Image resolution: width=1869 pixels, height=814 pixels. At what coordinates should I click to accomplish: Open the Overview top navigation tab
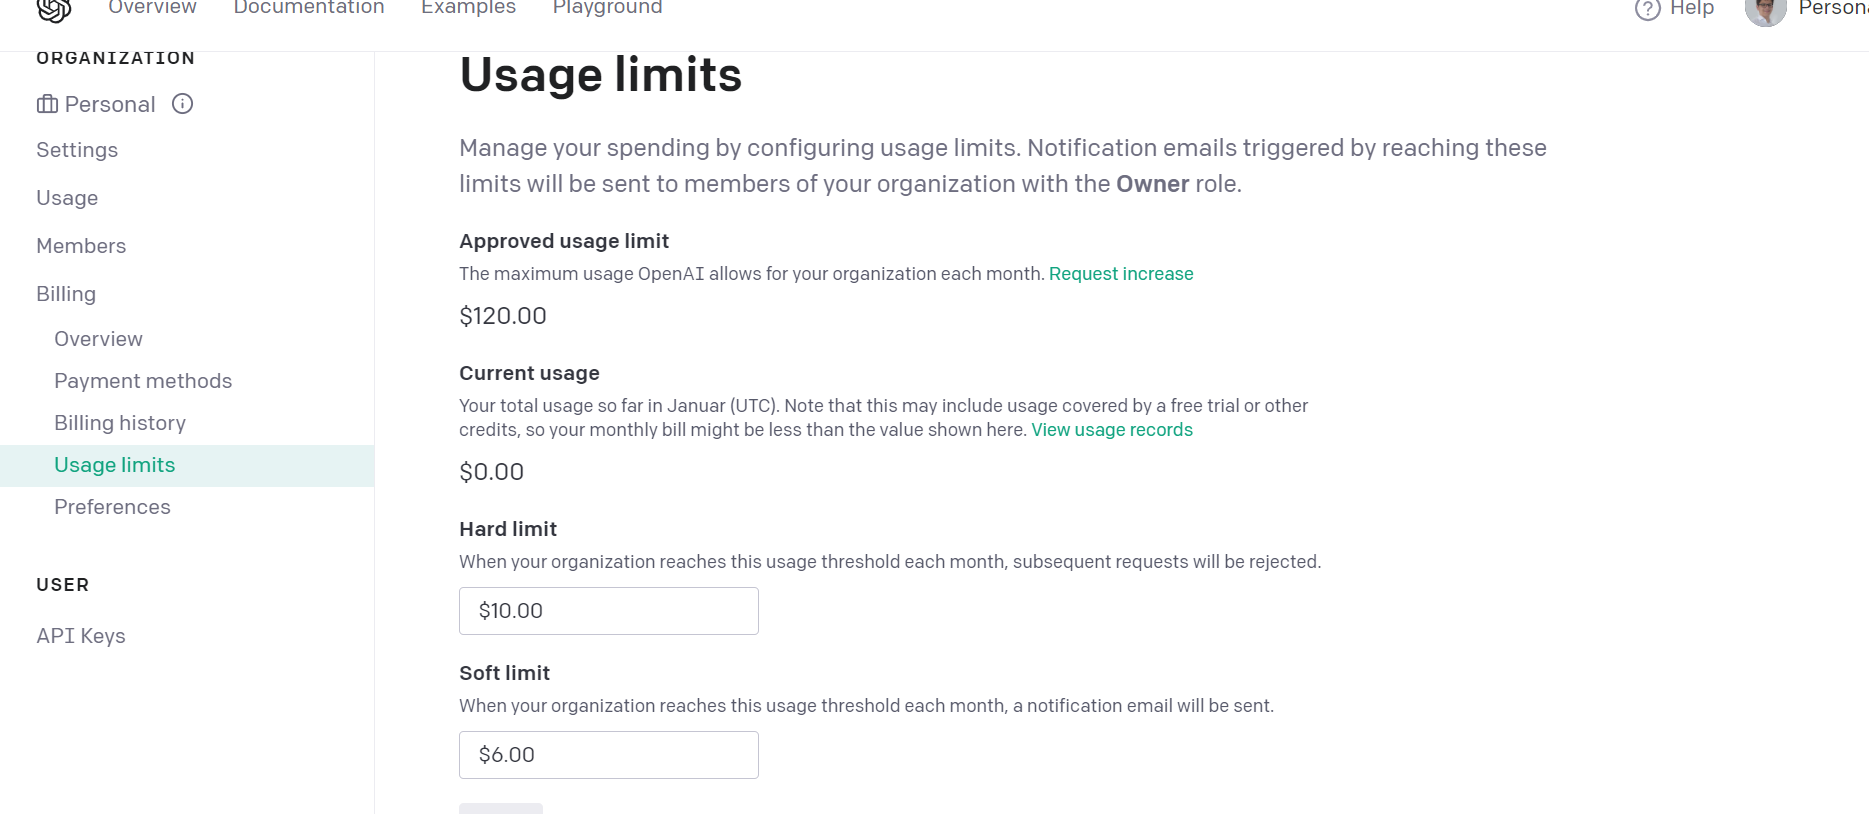[152, 8]
